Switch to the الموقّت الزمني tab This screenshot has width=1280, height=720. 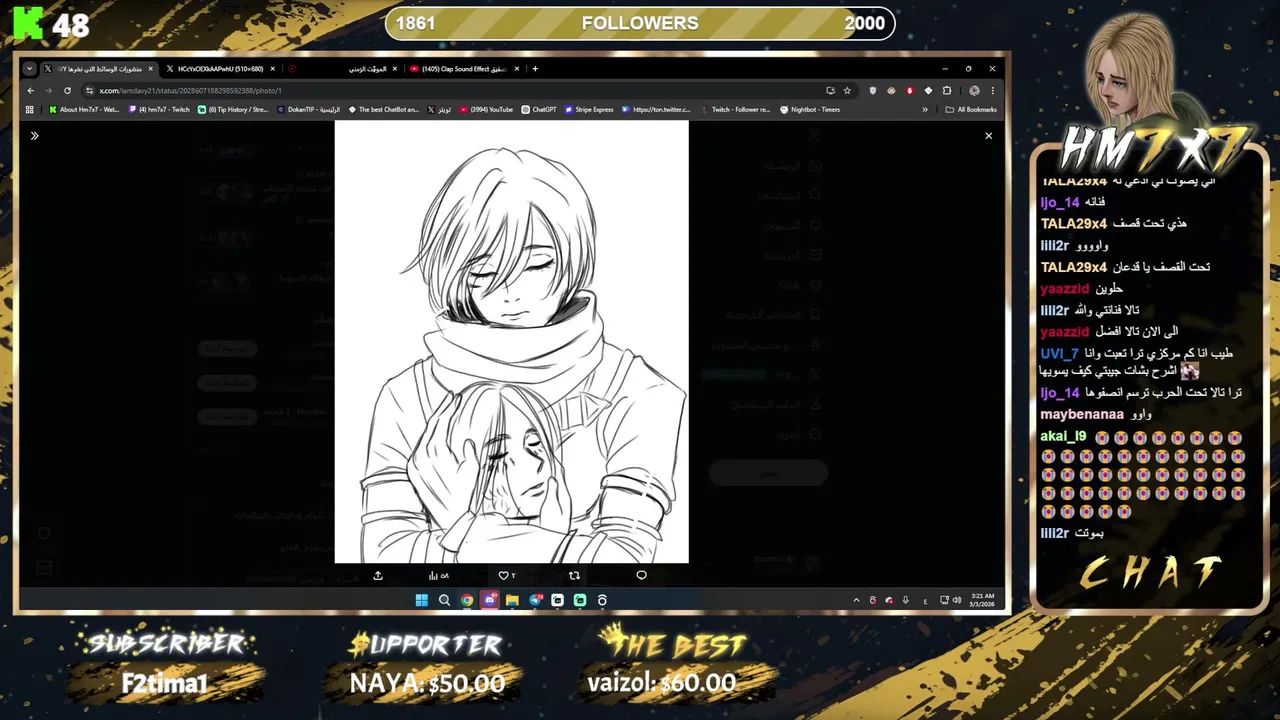pyautogui.click(x=343, y=69)
